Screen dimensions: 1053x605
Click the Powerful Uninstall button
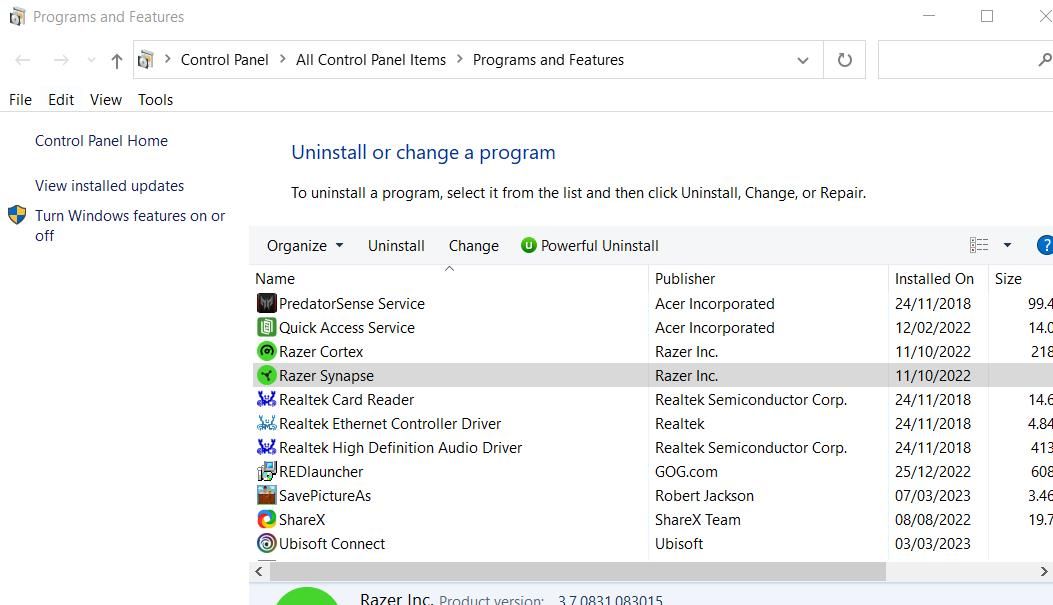[590, 246]
